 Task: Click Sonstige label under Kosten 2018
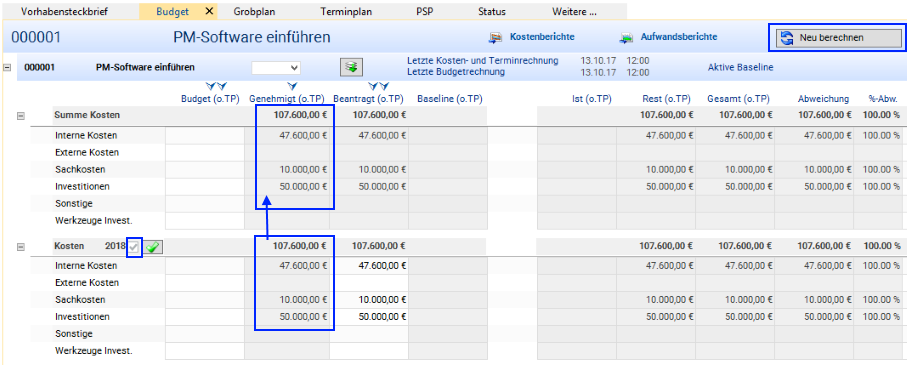coord(74,334)
